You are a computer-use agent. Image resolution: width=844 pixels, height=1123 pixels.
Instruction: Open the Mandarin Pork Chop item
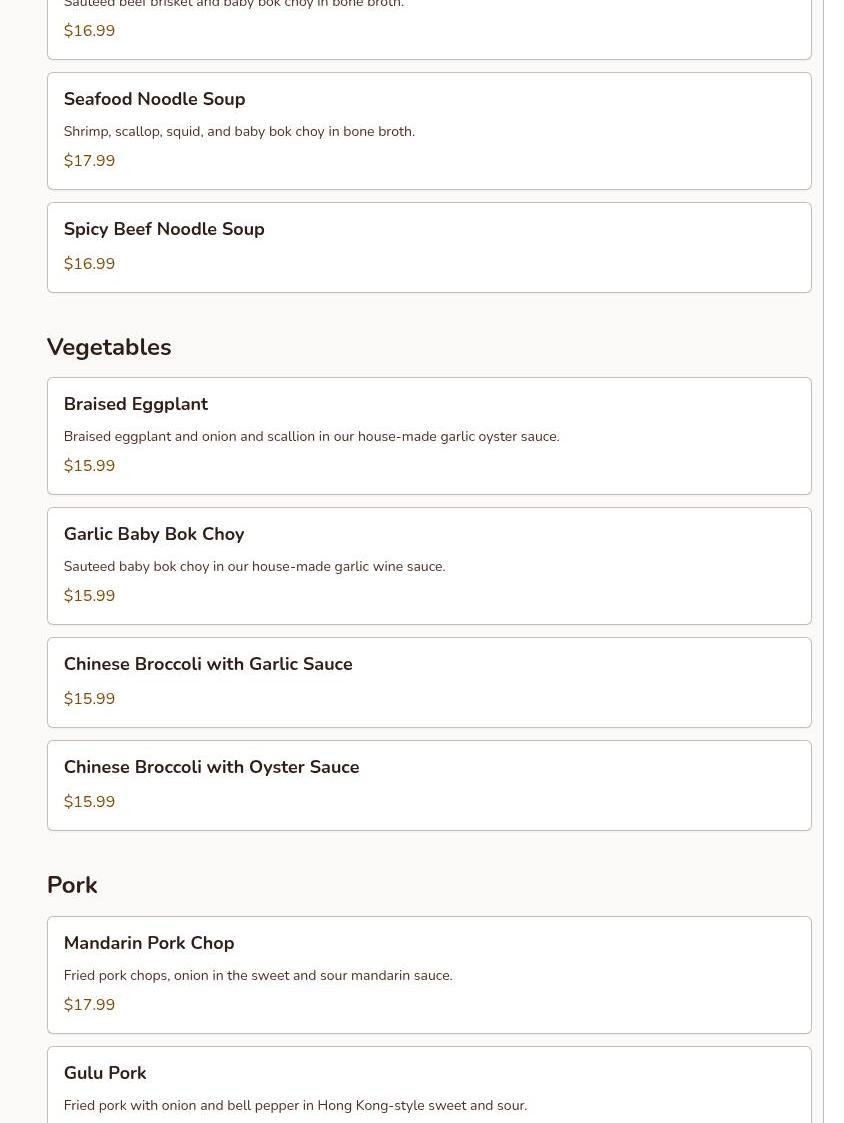pyautogui.click(x=149, y=943)
